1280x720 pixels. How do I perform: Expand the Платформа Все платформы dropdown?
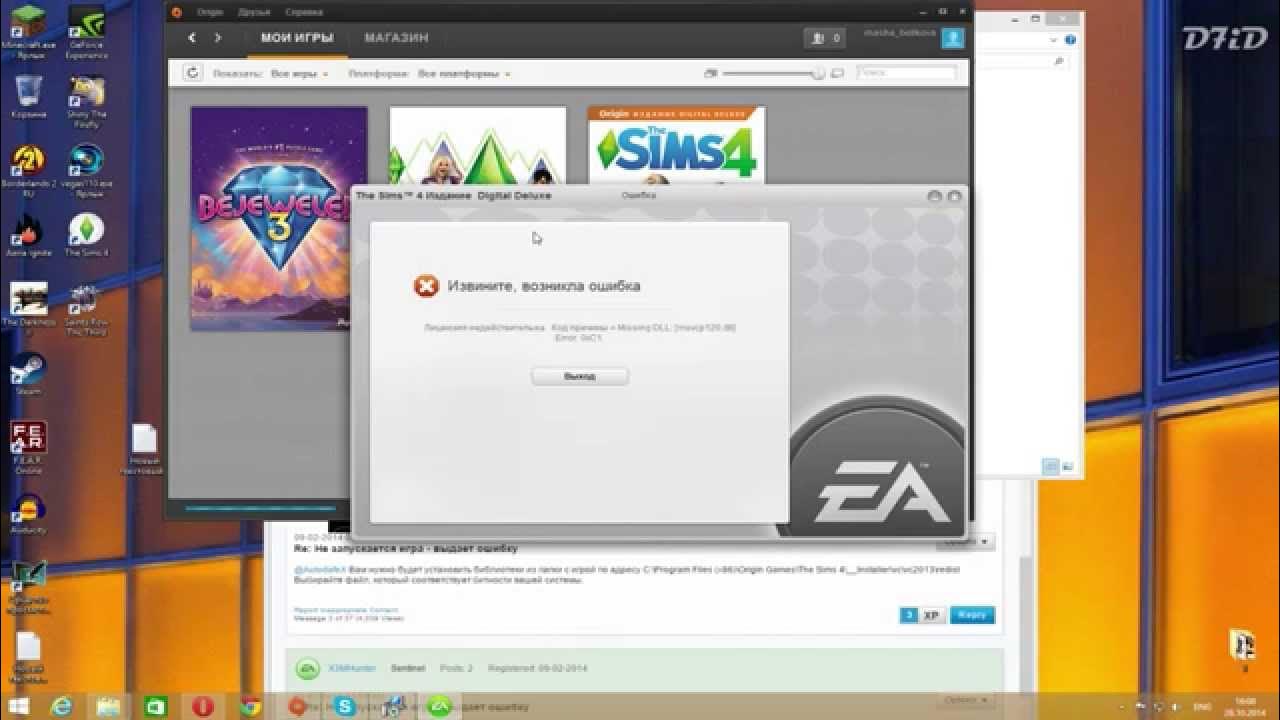(x=464, y=73)
